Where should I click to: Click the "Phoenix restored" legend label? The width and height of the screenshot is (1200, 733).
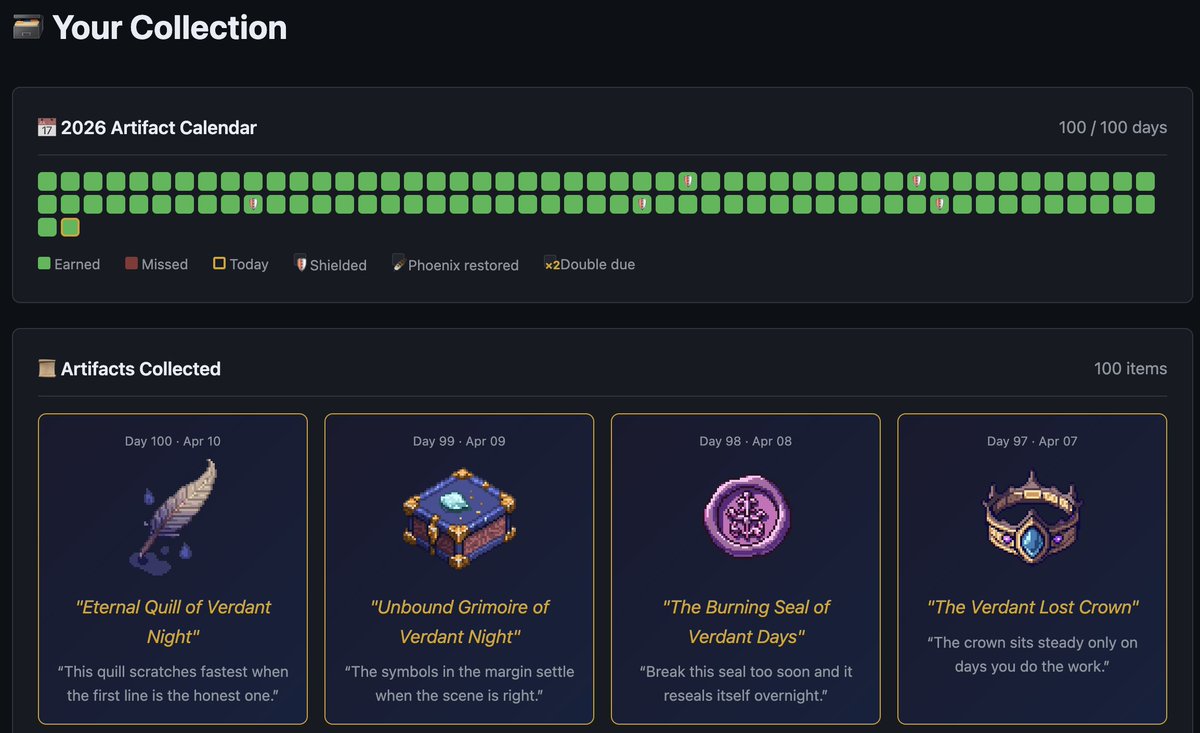463,265
